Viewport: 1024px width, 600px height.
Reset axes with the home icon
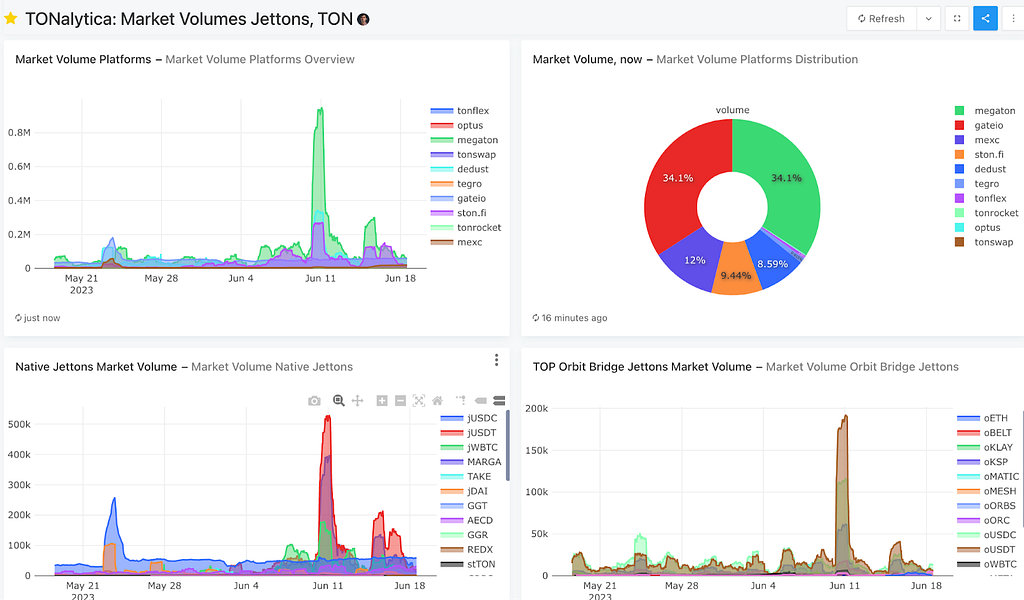pos(438,400)
